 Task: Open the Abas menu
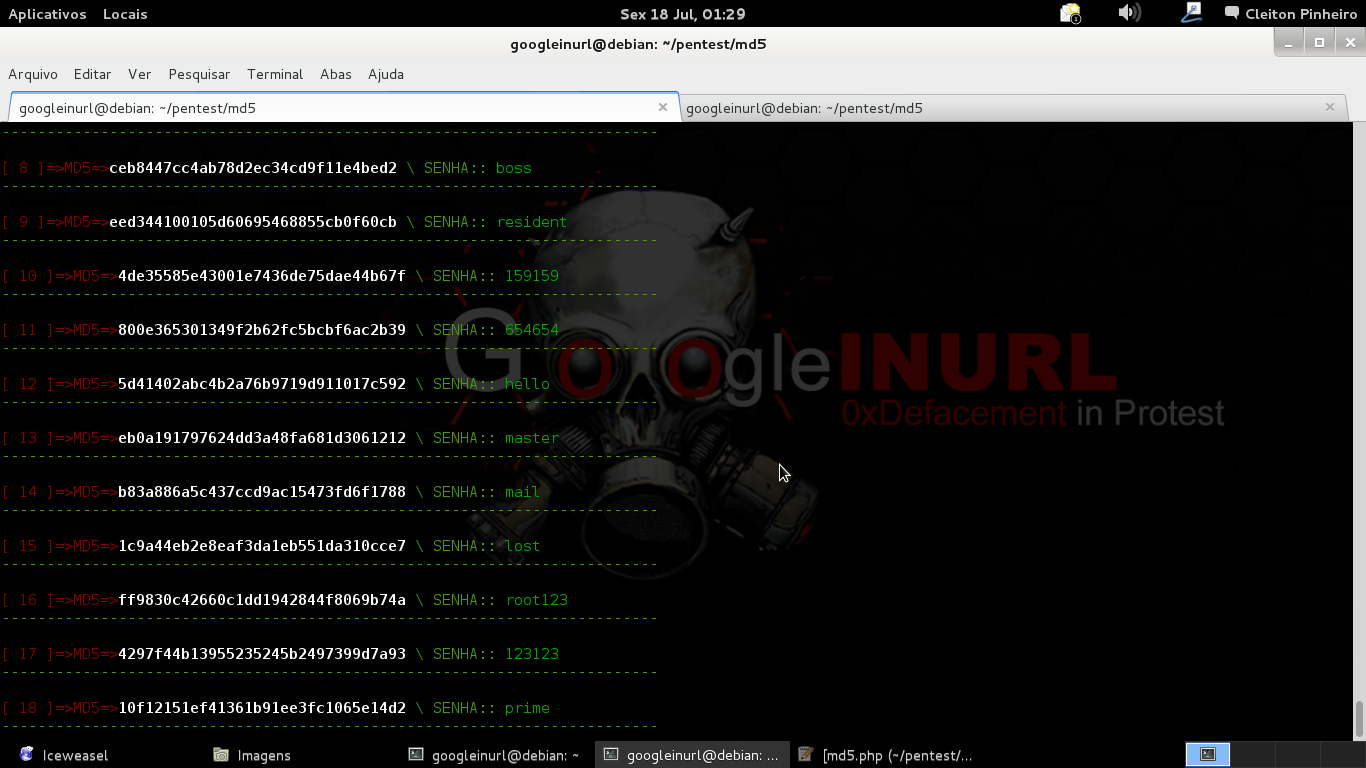point(336,74)
